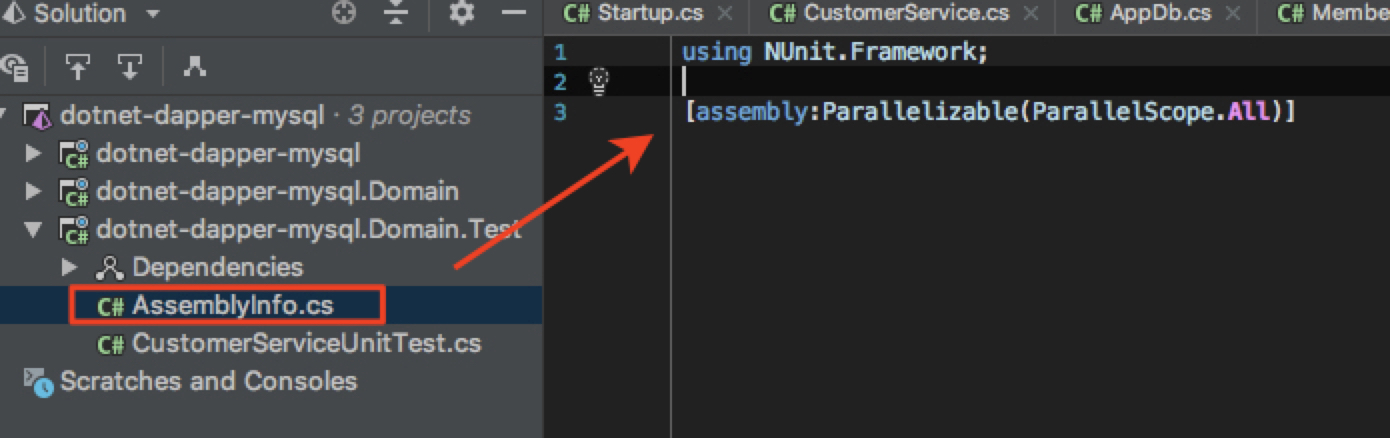Select CustomerServiceUnitTest.cs file

coord(305,343)
